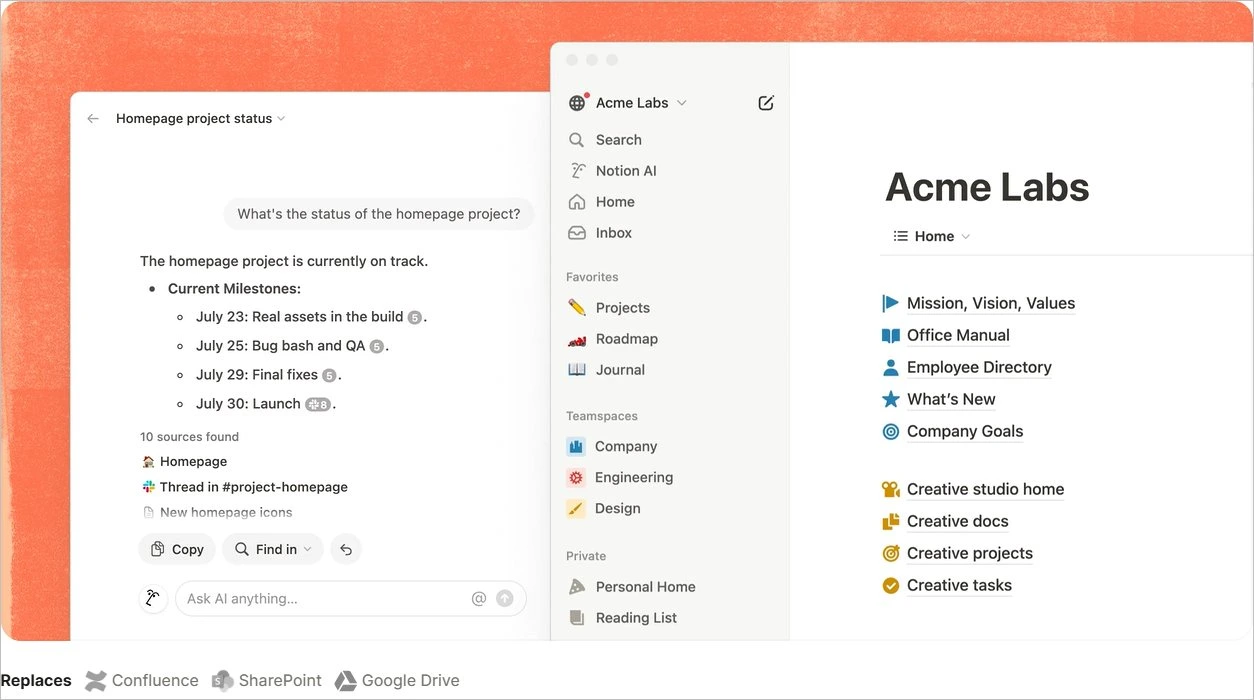Click the @ mention icon in AI input
The width and height of the screenshot is (1254, 700).
click(x=479, y=598)
